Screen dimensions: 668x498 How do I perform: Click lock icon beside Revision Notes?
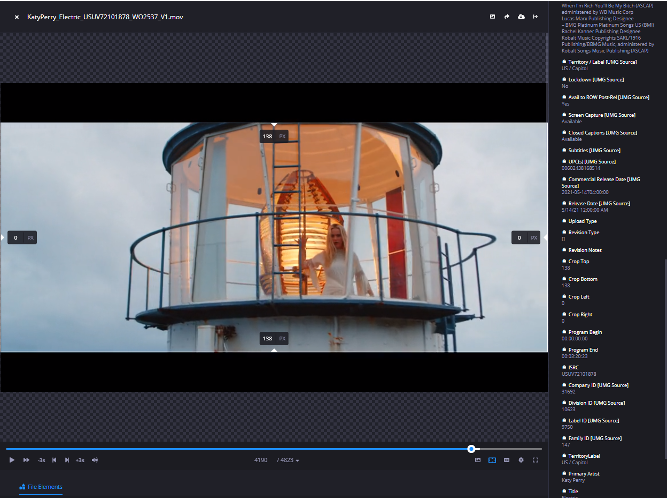coord(564,250)
